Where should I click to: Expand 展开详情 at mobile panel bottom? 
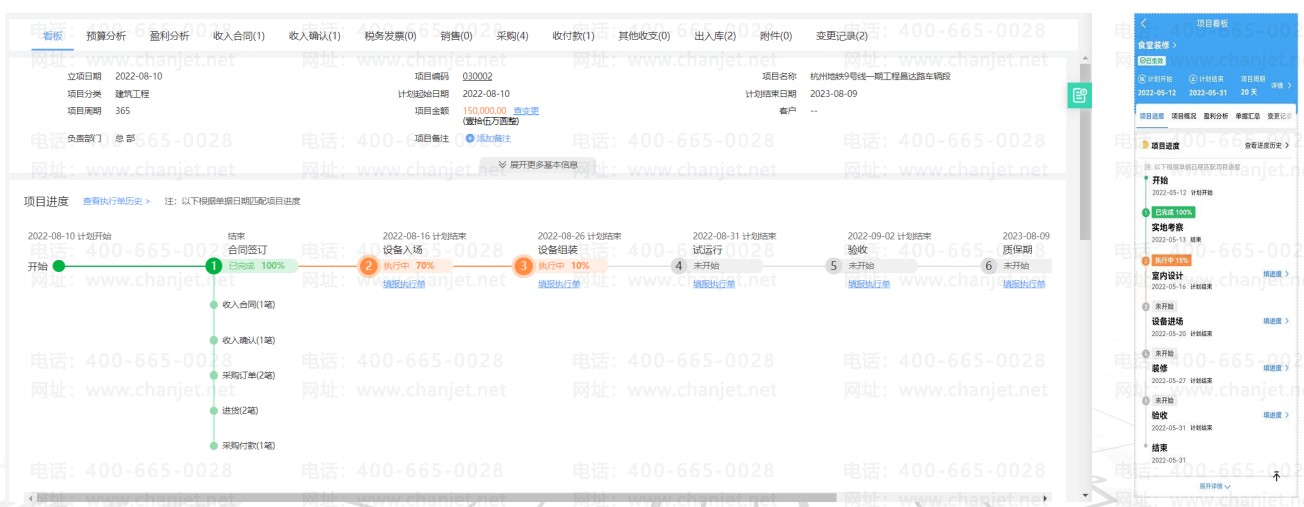(1215, 486)
